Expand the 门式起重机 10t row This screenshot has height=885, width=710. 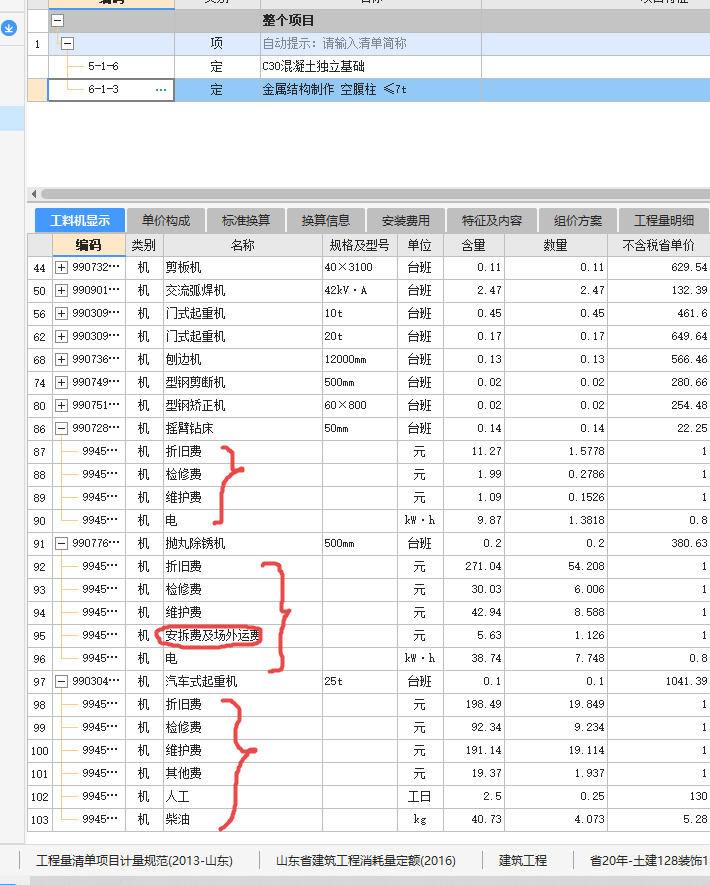click(61, 313)
